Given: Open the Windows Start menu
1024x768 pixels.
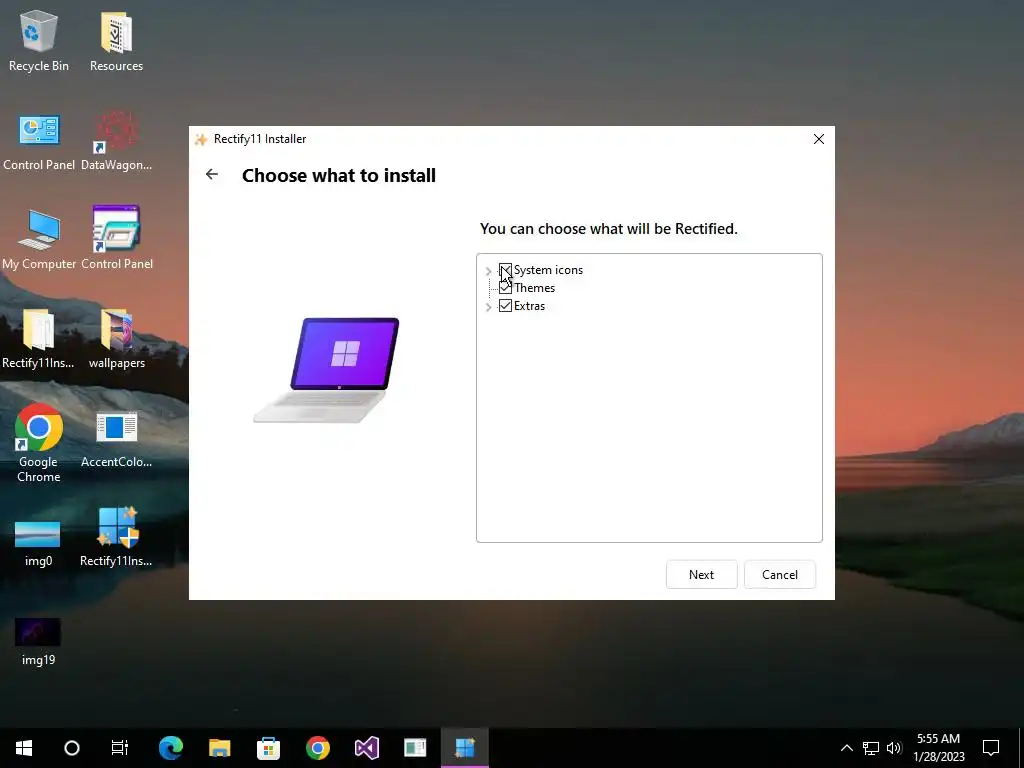Looking at the screenshot, I should (x=24, y=748).
